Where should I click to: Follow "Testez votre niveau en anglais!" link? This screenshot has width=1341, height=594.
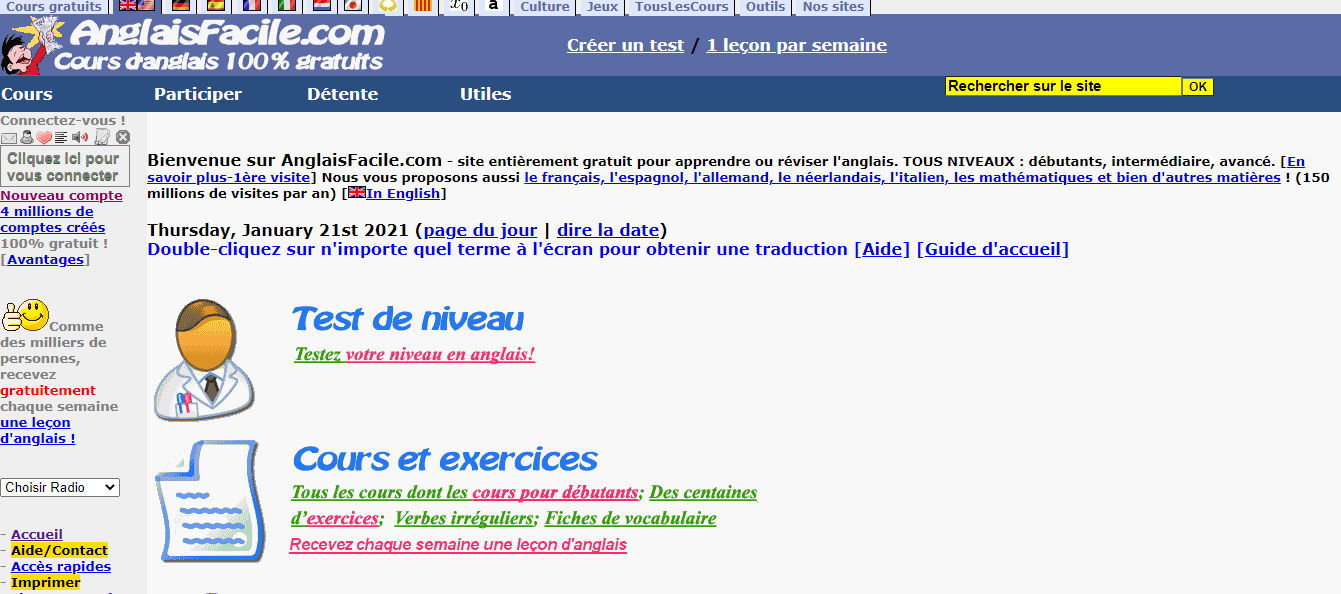point(414,354)
